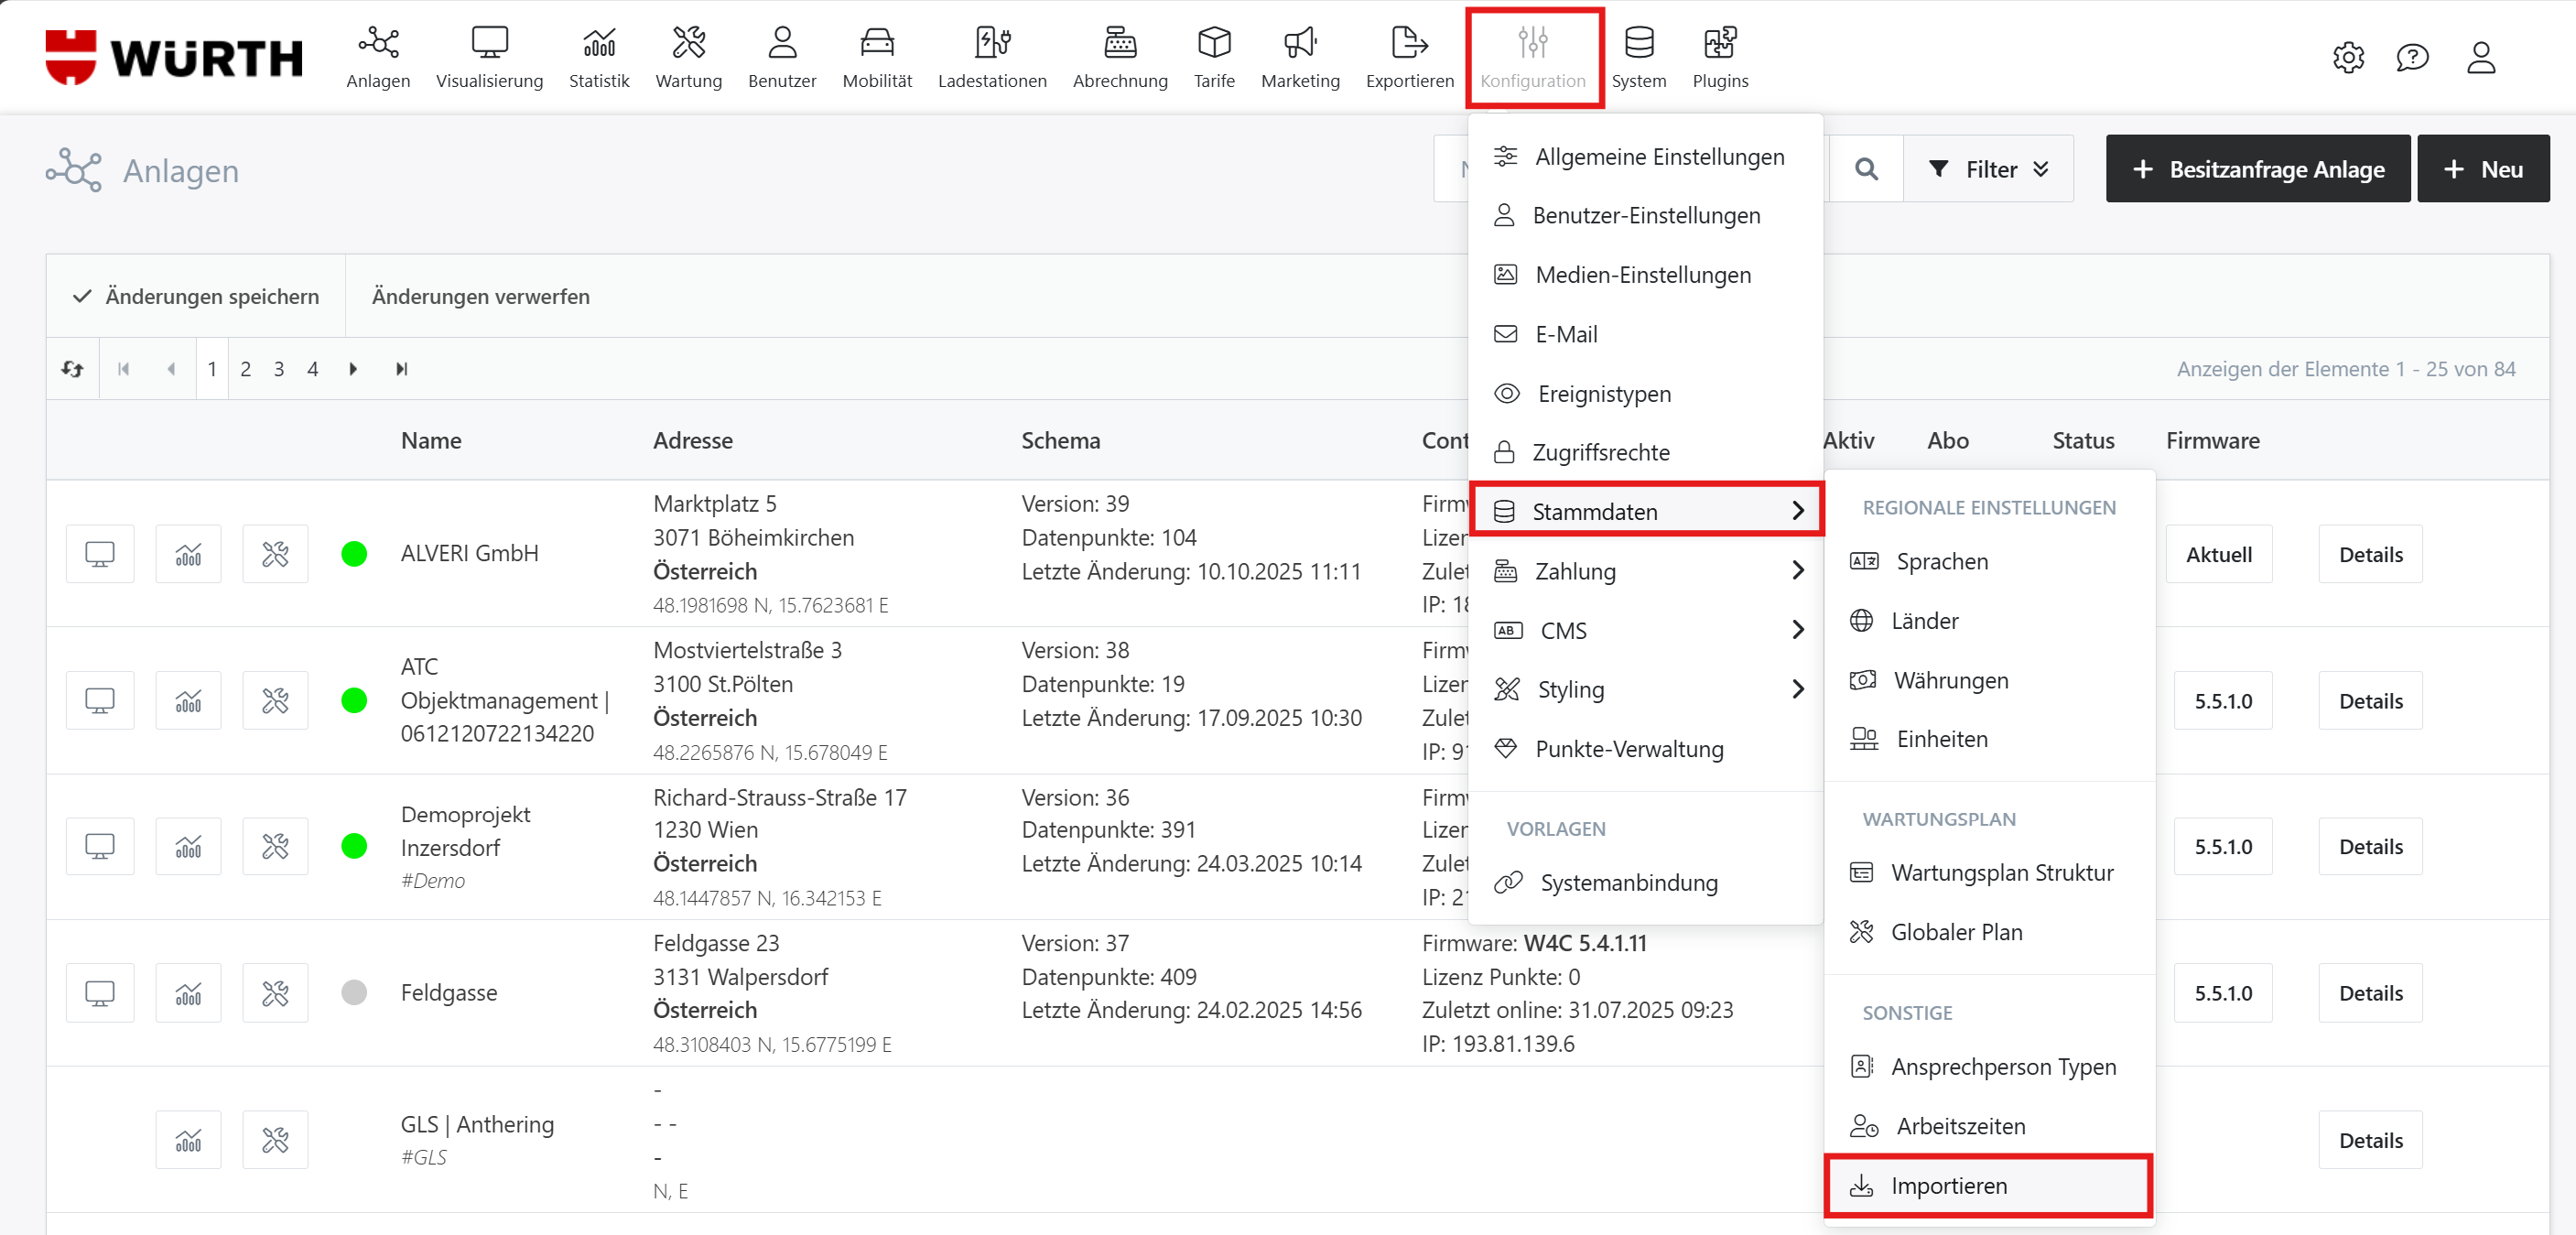Screen dimensions: 2576x1235
Task: Click the help chat bubble icon
Action: [x=2411, y=58]
